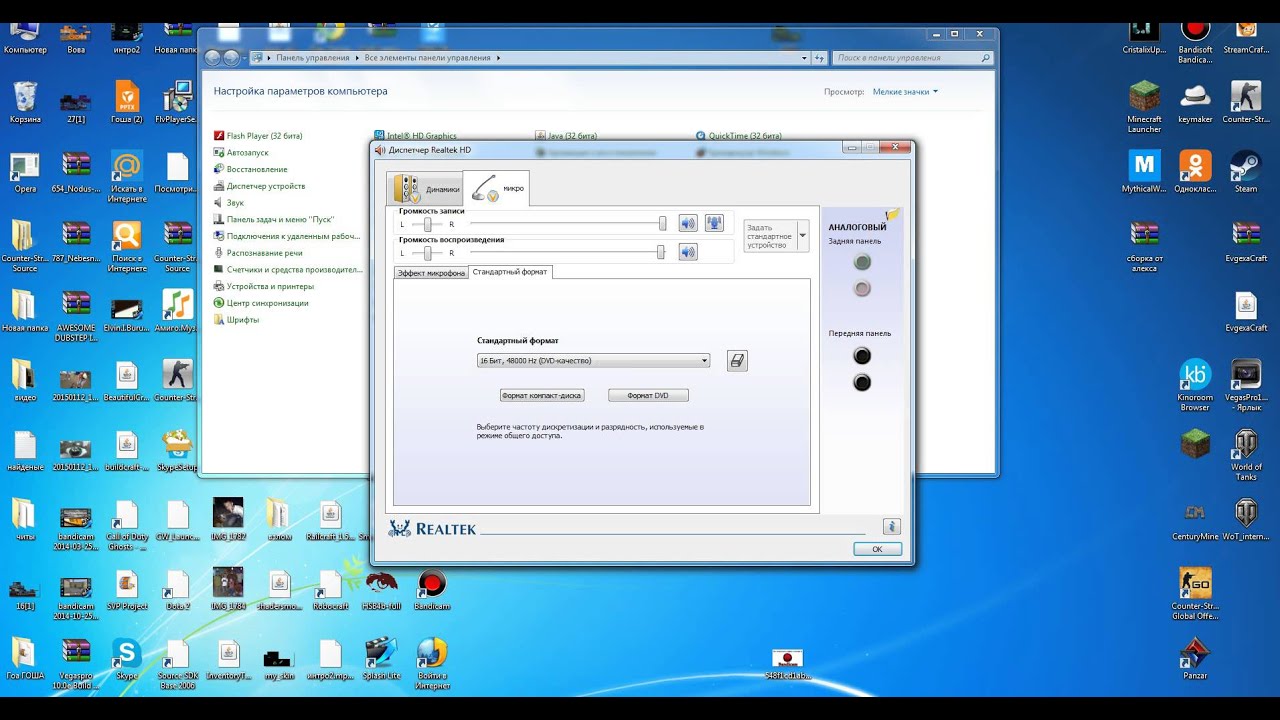
Task: Mute recording volume speaker icon
Action: (x=687, y=223)
